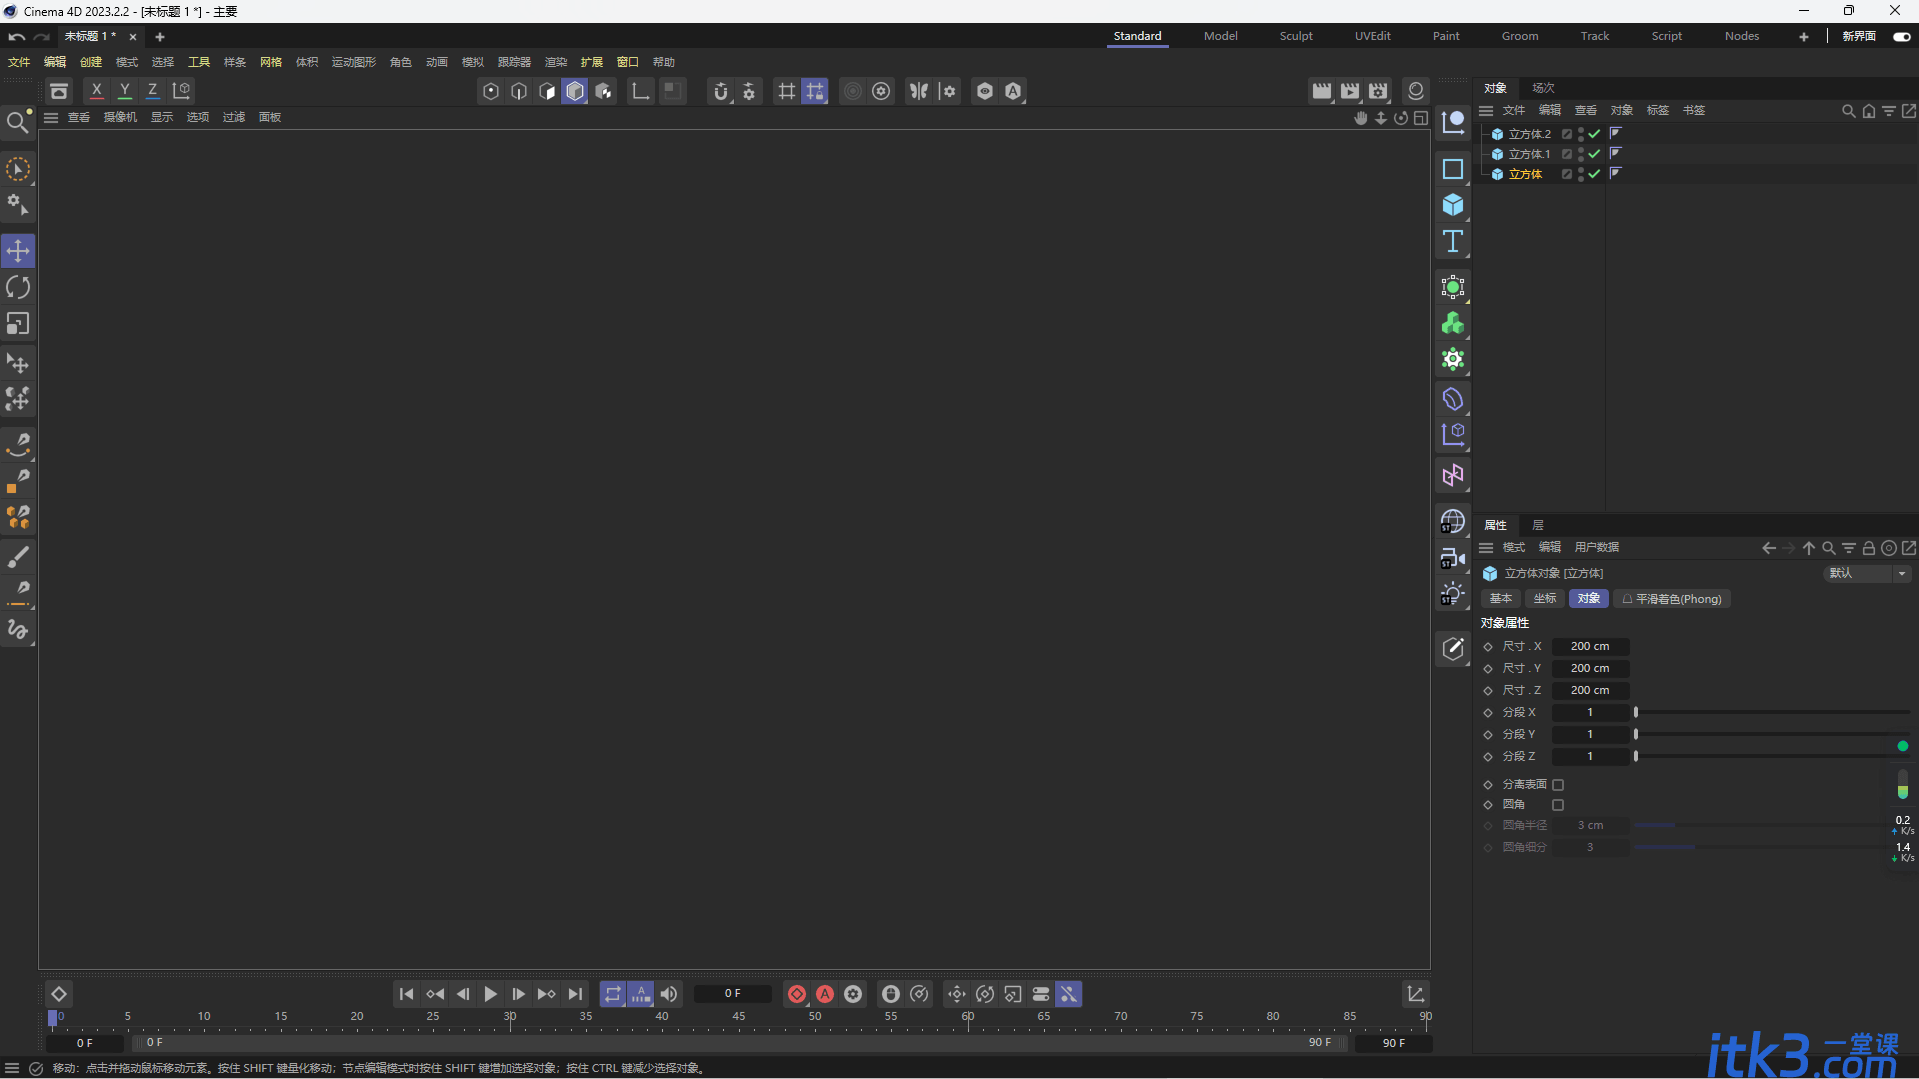Viewport: 1919px width, 1079px height.
Task: Play the animation forward
Action: point(490,994)
